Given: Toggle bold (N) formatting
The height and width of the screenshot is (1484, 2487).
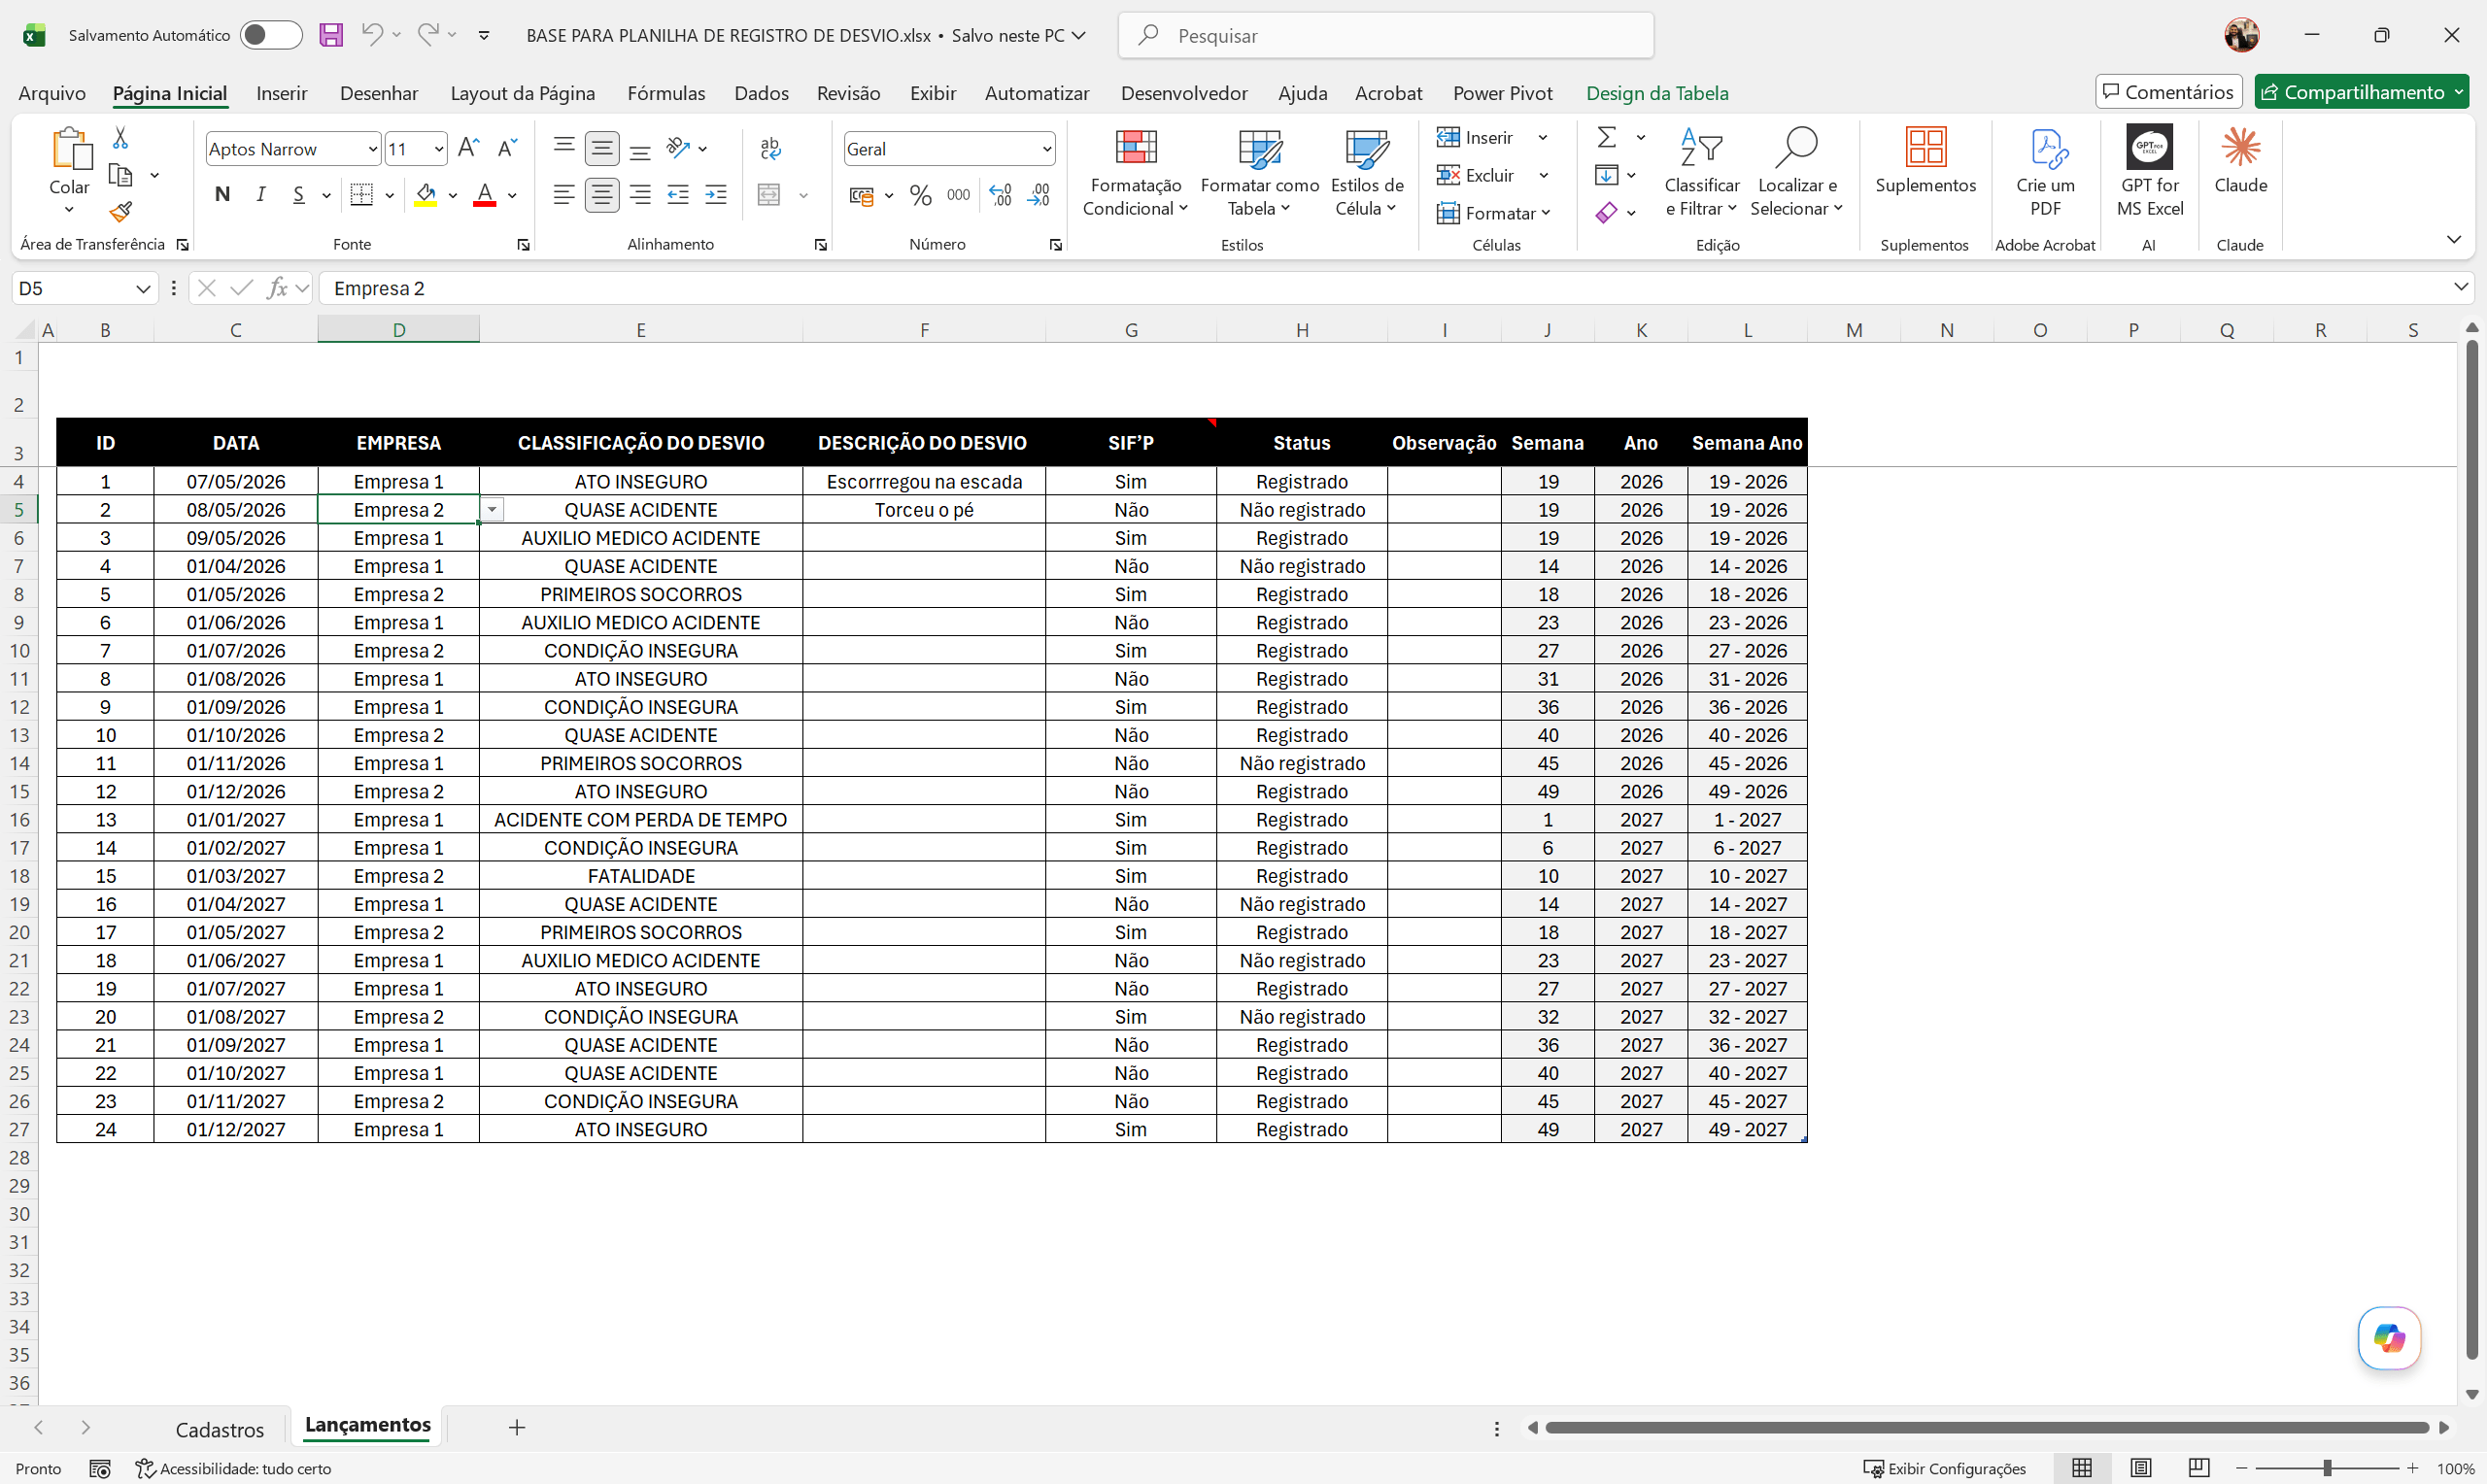Looking at the screenshot, I should pyautogui.click(x=222, y=195).
